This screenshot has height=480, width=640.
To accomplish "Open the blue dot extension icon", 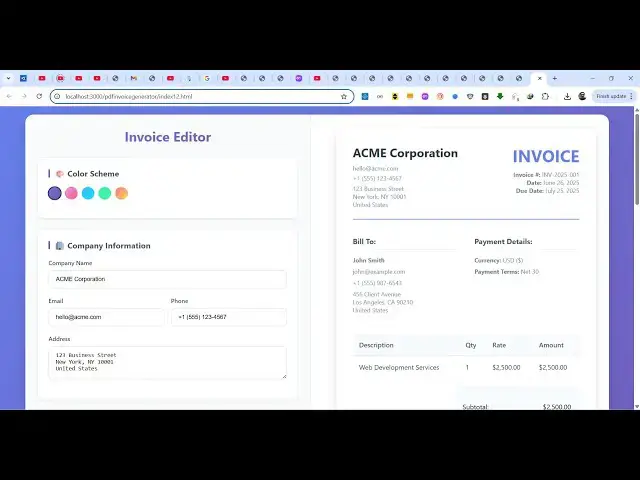I will [x=455, y=96].
